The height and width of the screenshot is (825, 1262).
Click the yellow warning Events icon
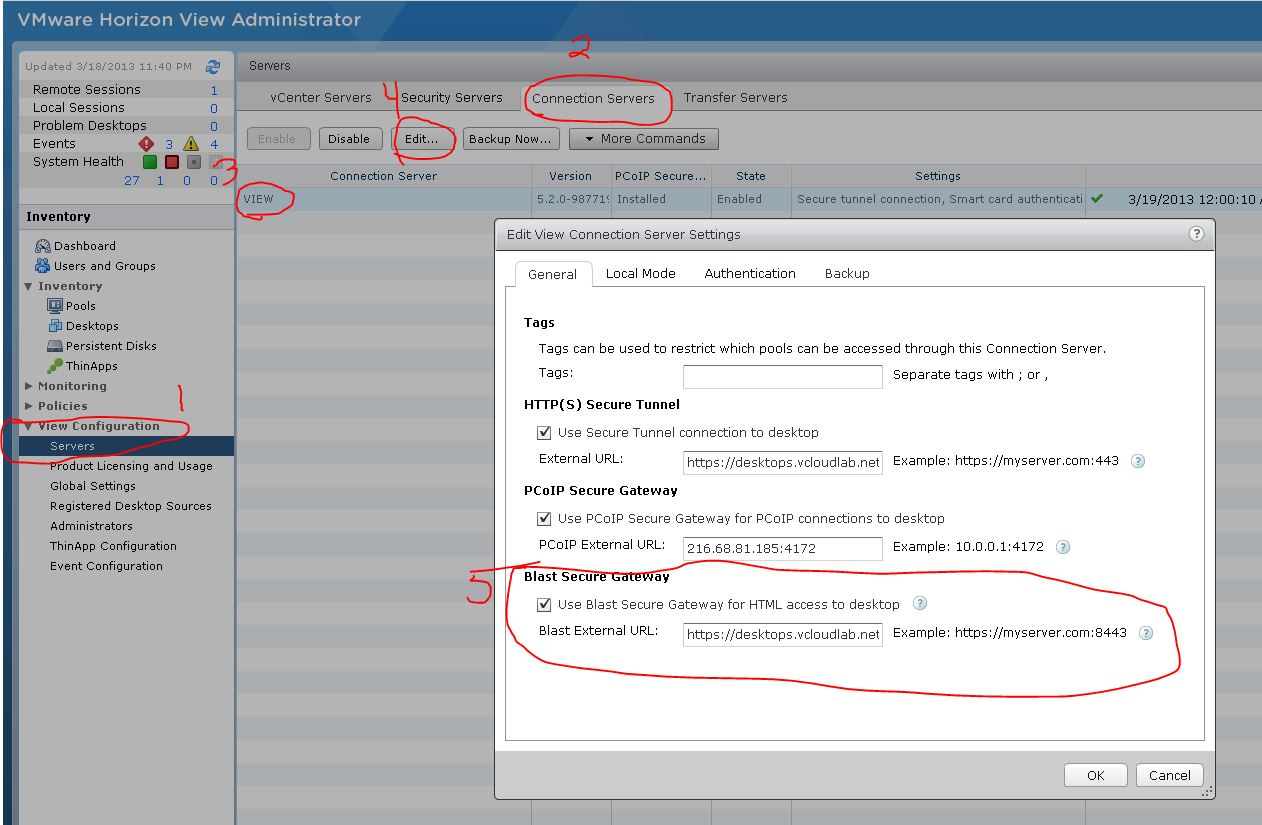pos(190,144)
